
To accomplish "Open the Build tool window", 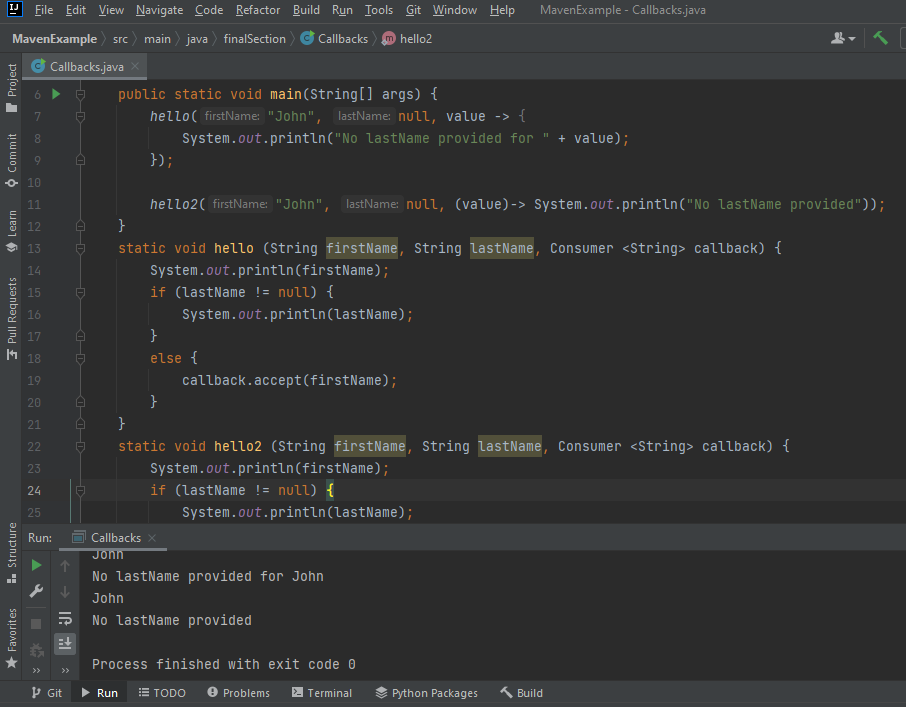I will pyautogui.click(x=522, y=693).
